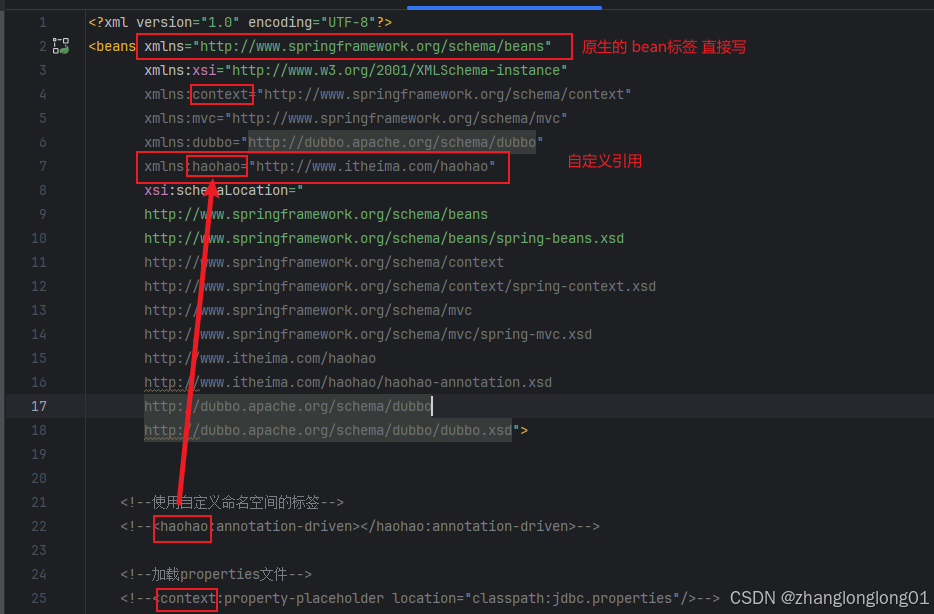Click the xsi:schemaLocation attribute on line 8
The height and width of the screenshot is (614, 934).
(x=223, y=191)
